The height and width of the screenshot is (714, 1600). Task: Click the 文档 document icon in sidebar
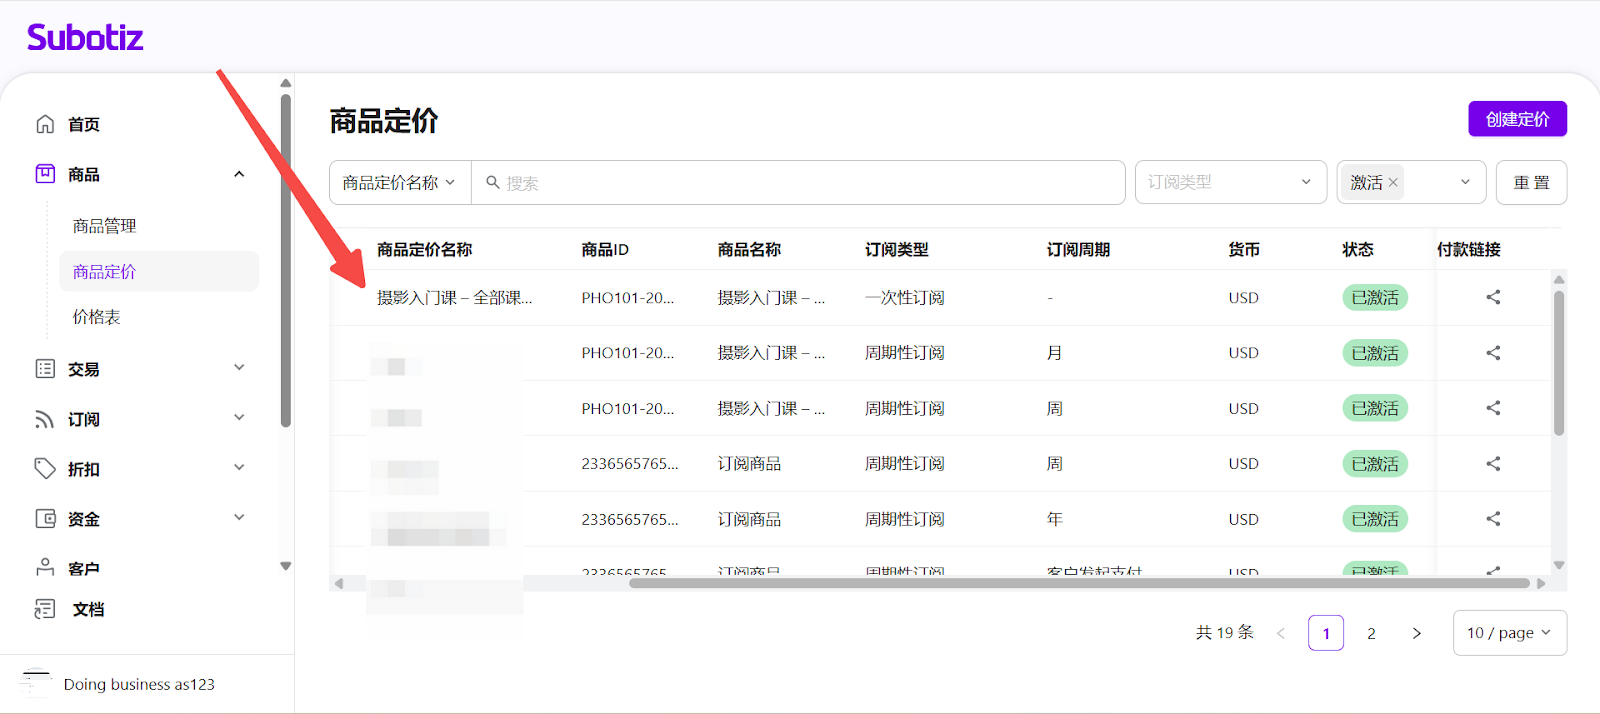45,609
